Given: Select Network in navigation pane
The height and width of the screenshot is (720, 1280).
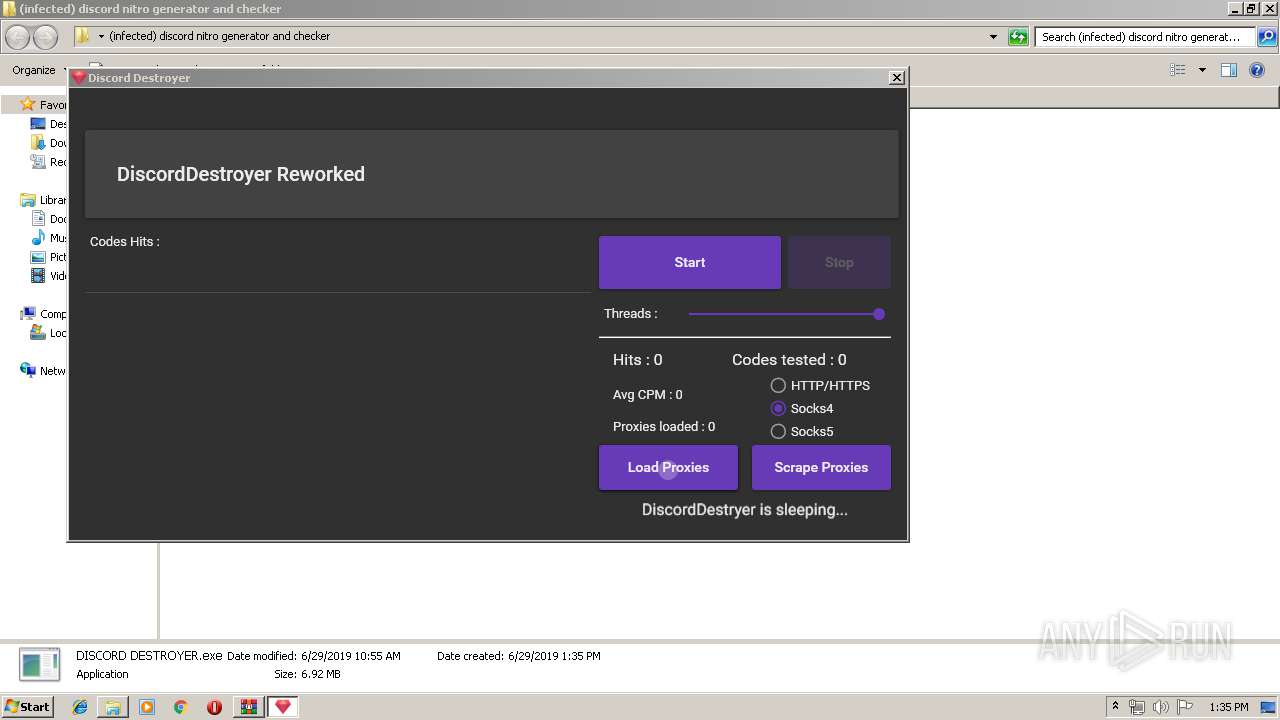Looking at the screenshot, I should coord(43,371).
